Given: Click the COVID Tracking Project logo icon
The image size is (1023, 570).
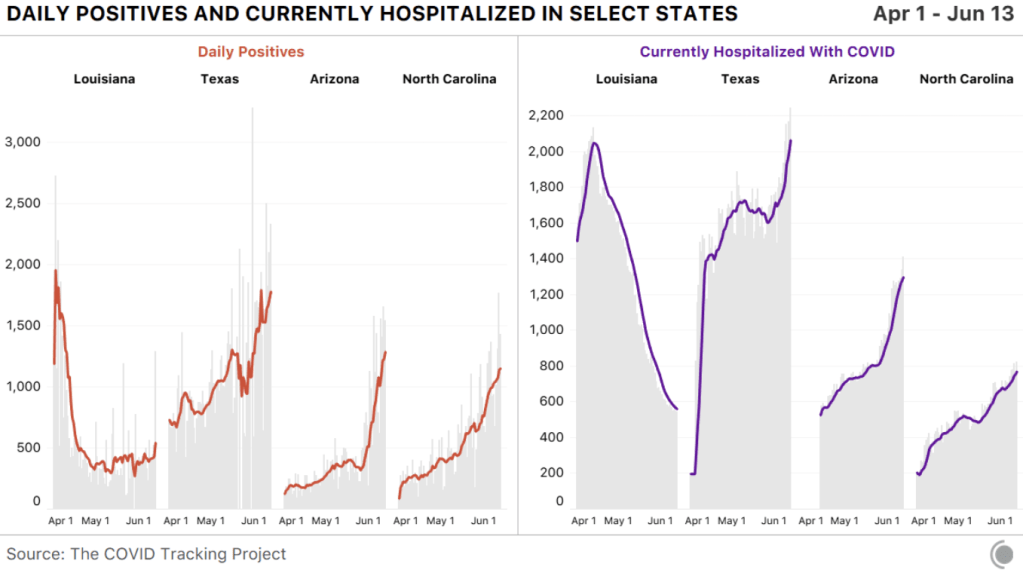Looking at the screenshot, I should (1000, 553).
